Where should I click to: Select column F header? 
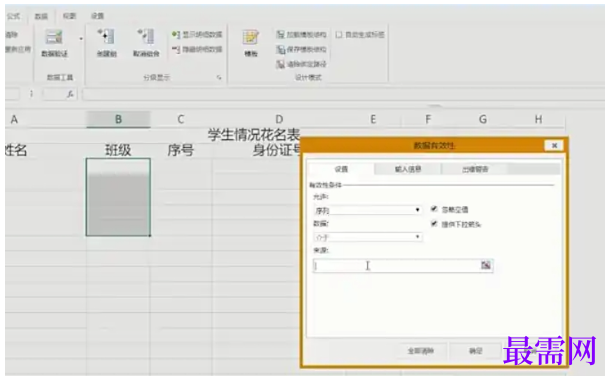(428, 119)
